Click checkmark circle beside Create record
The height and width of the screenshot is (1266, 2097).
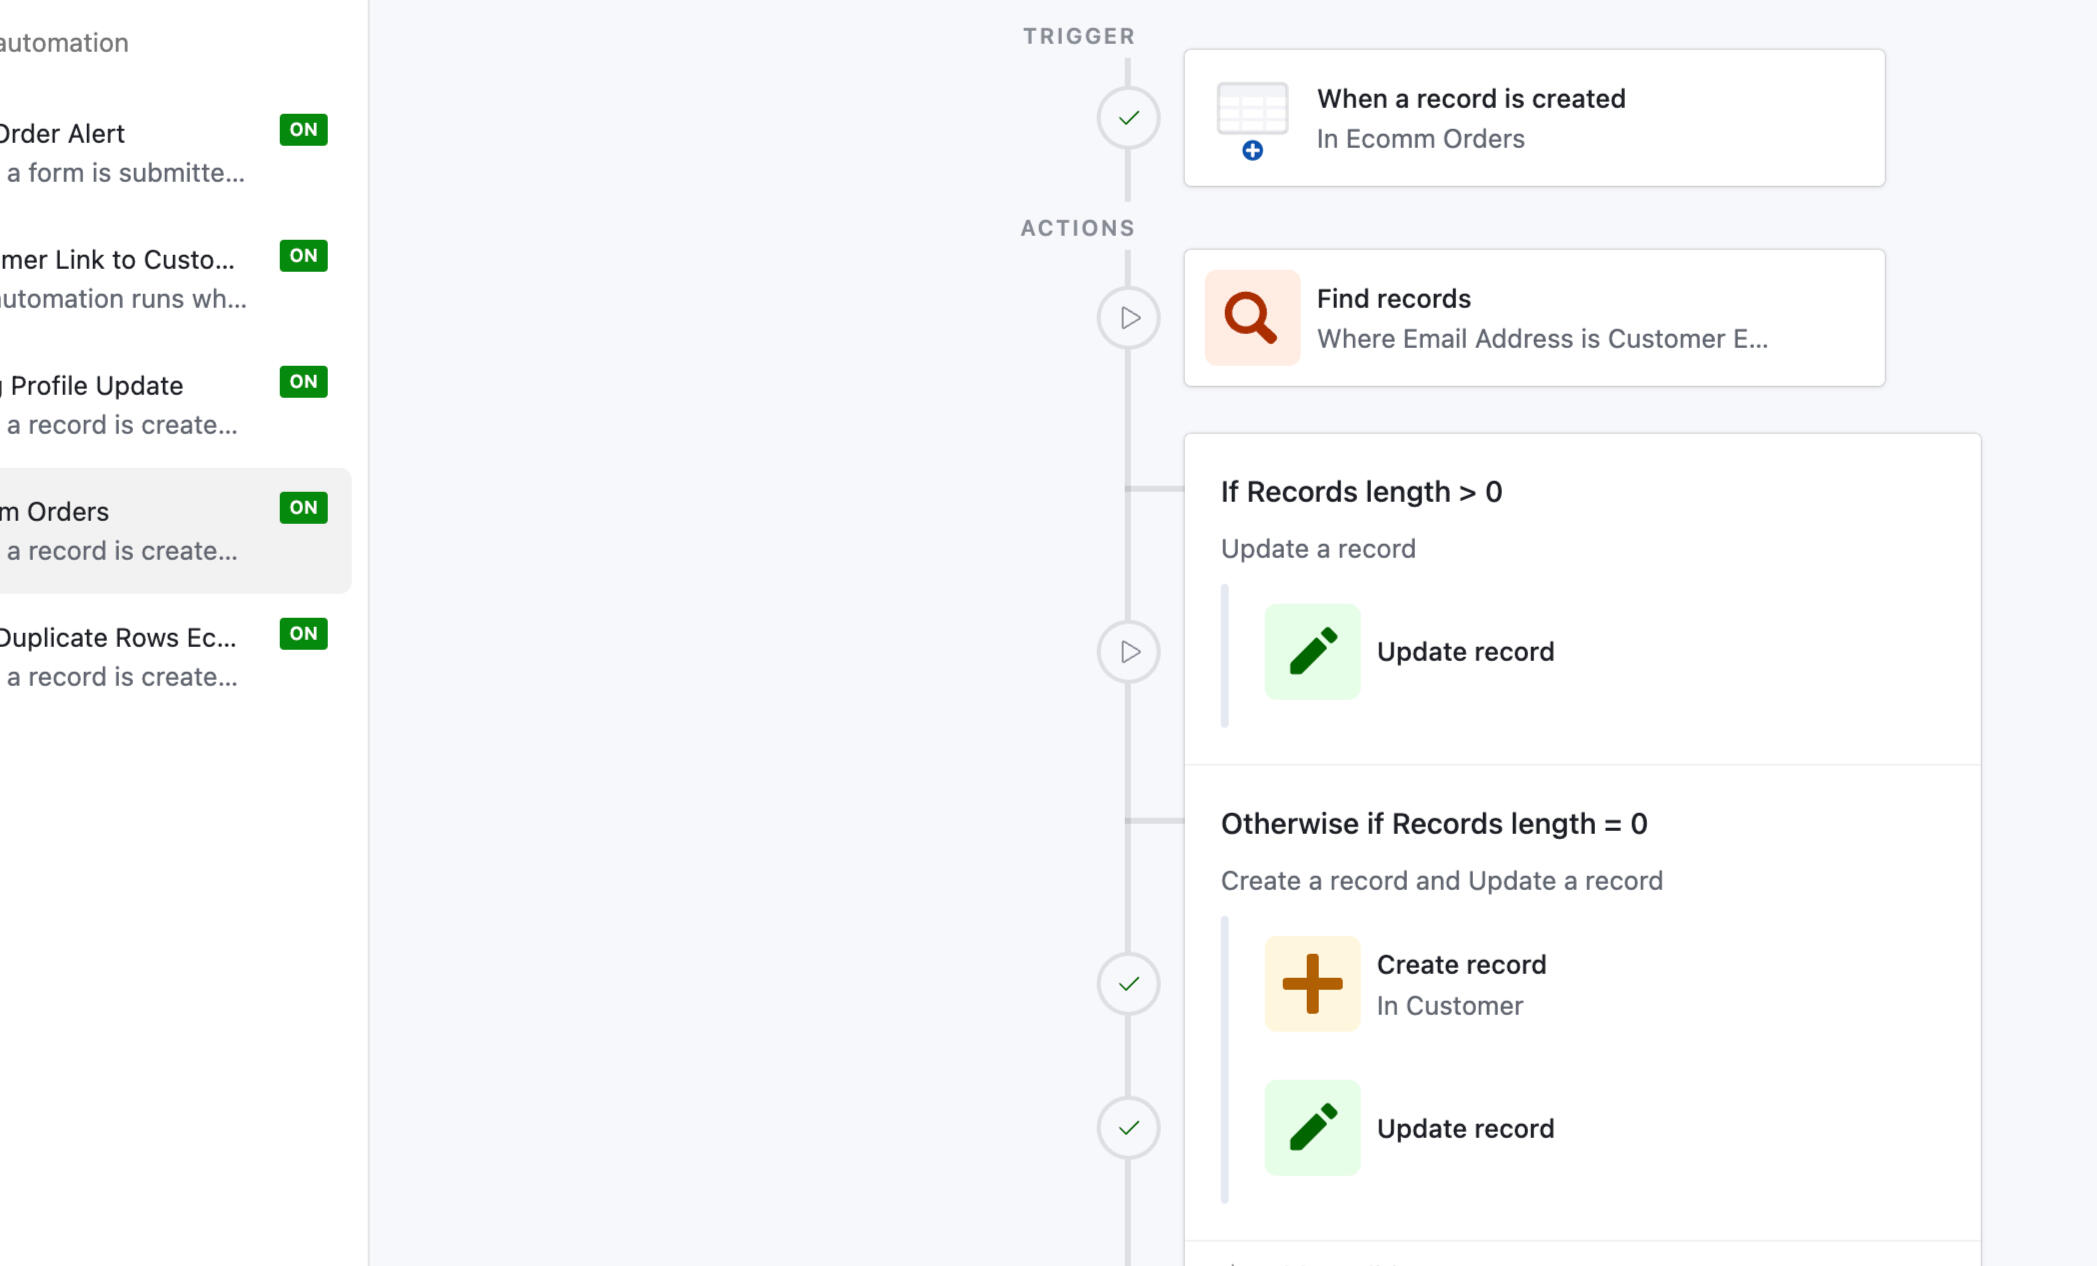(1128, 984)
